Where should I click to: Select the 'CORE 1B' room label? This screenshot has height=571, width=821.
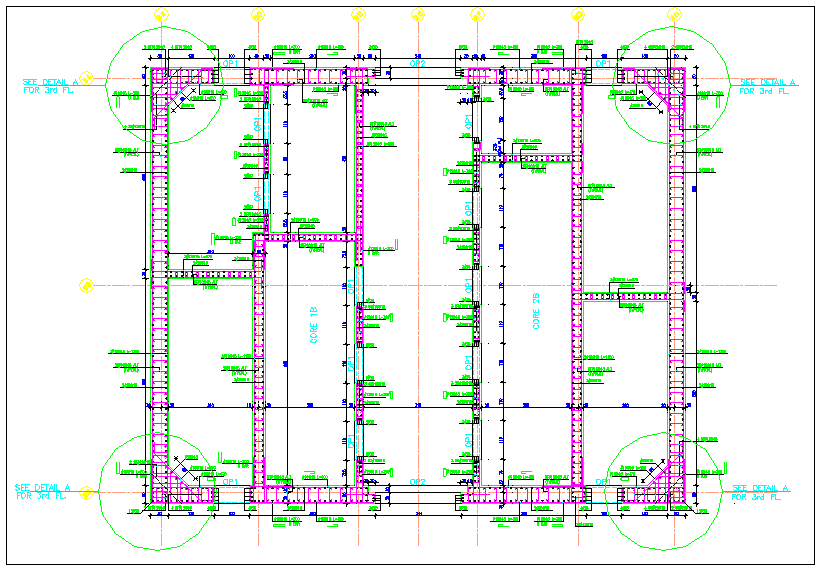coord(313,327)
